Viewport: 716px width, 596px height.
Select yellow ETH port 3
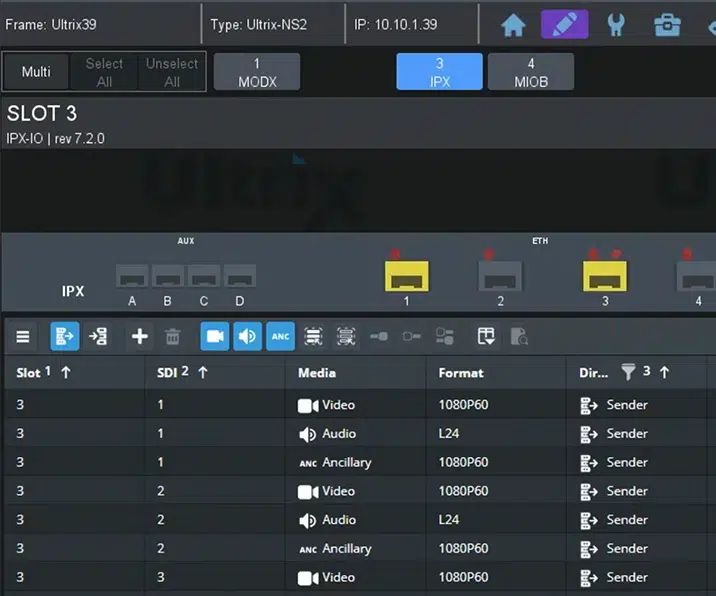pyautogui.click(x=605, y=276)
